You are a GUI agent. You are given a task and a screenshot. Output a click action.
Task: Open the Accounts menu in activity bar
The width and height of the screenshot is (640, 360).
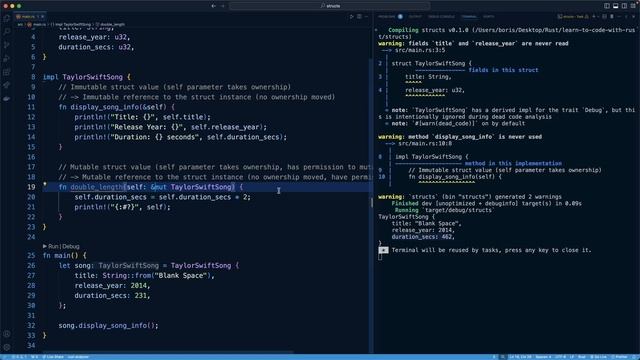click(x=7, y=334)
